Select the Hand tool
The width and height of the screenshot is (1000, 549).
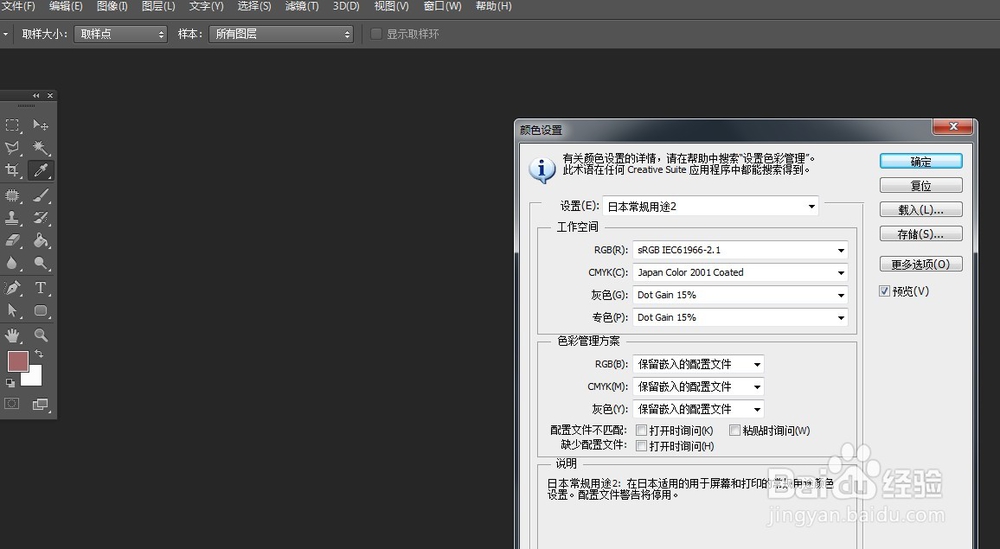coord(12,335)
